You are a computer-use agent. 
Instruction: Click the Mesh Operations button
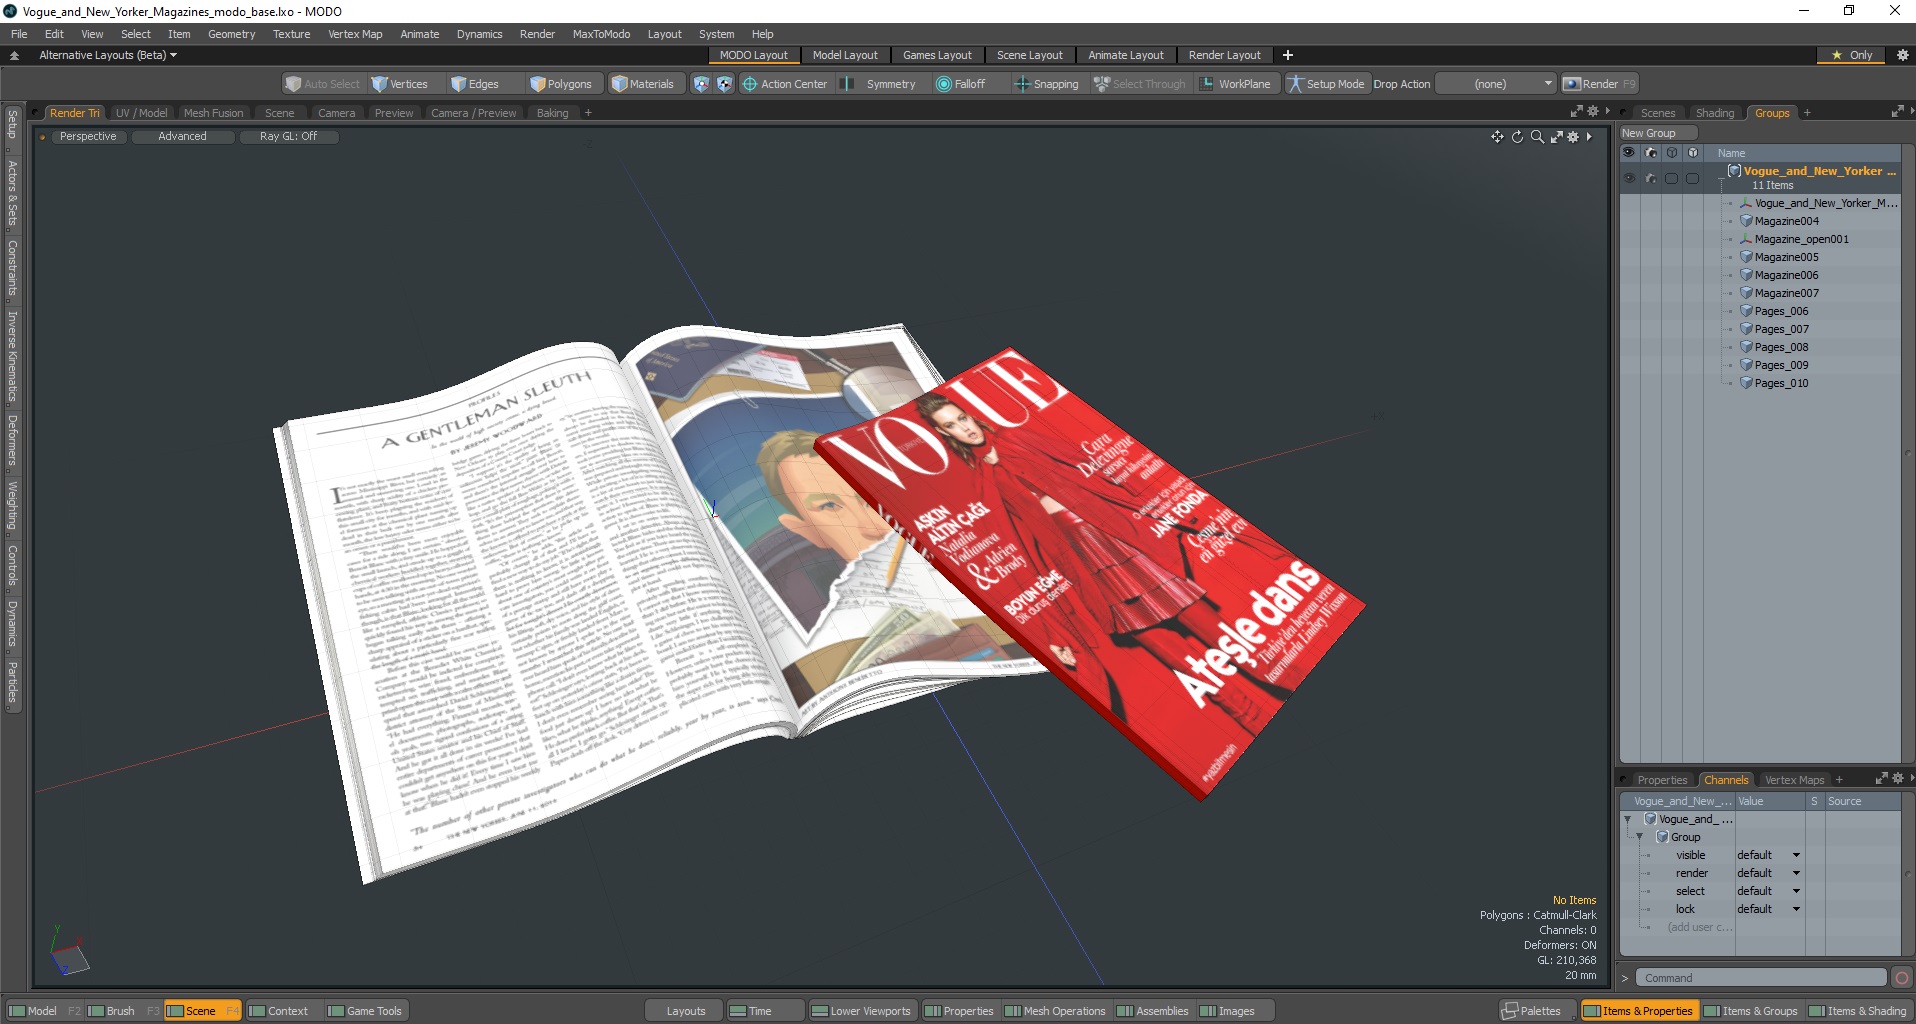coord(1055,1011)
